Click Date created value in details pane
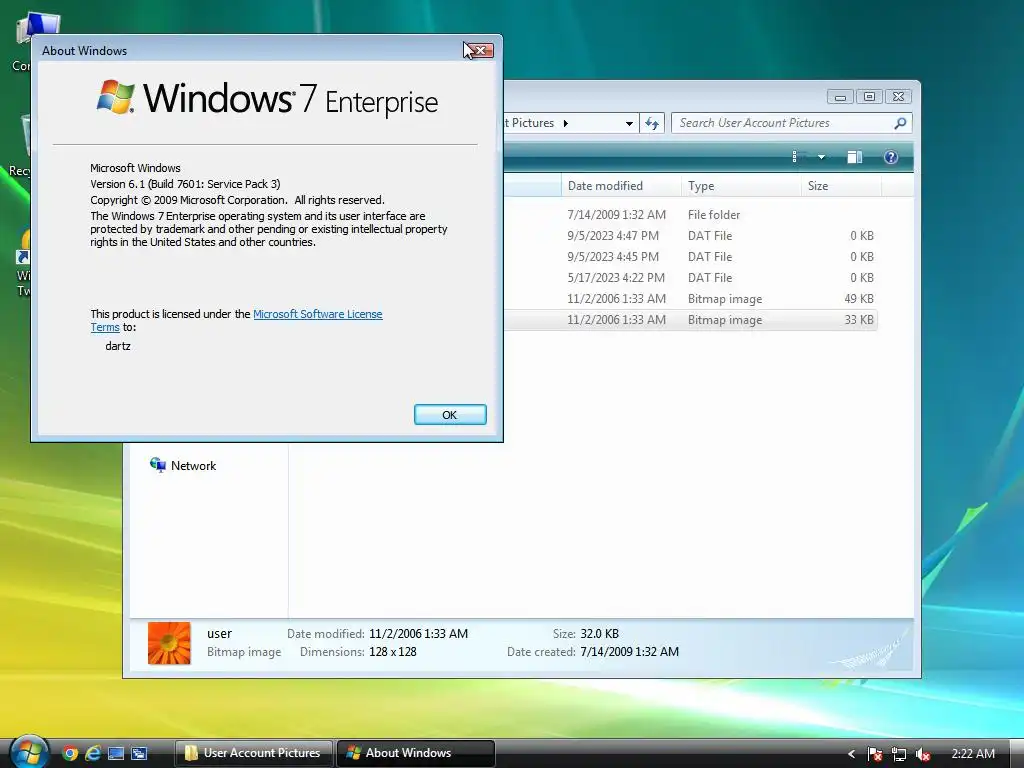 (630, 652)
